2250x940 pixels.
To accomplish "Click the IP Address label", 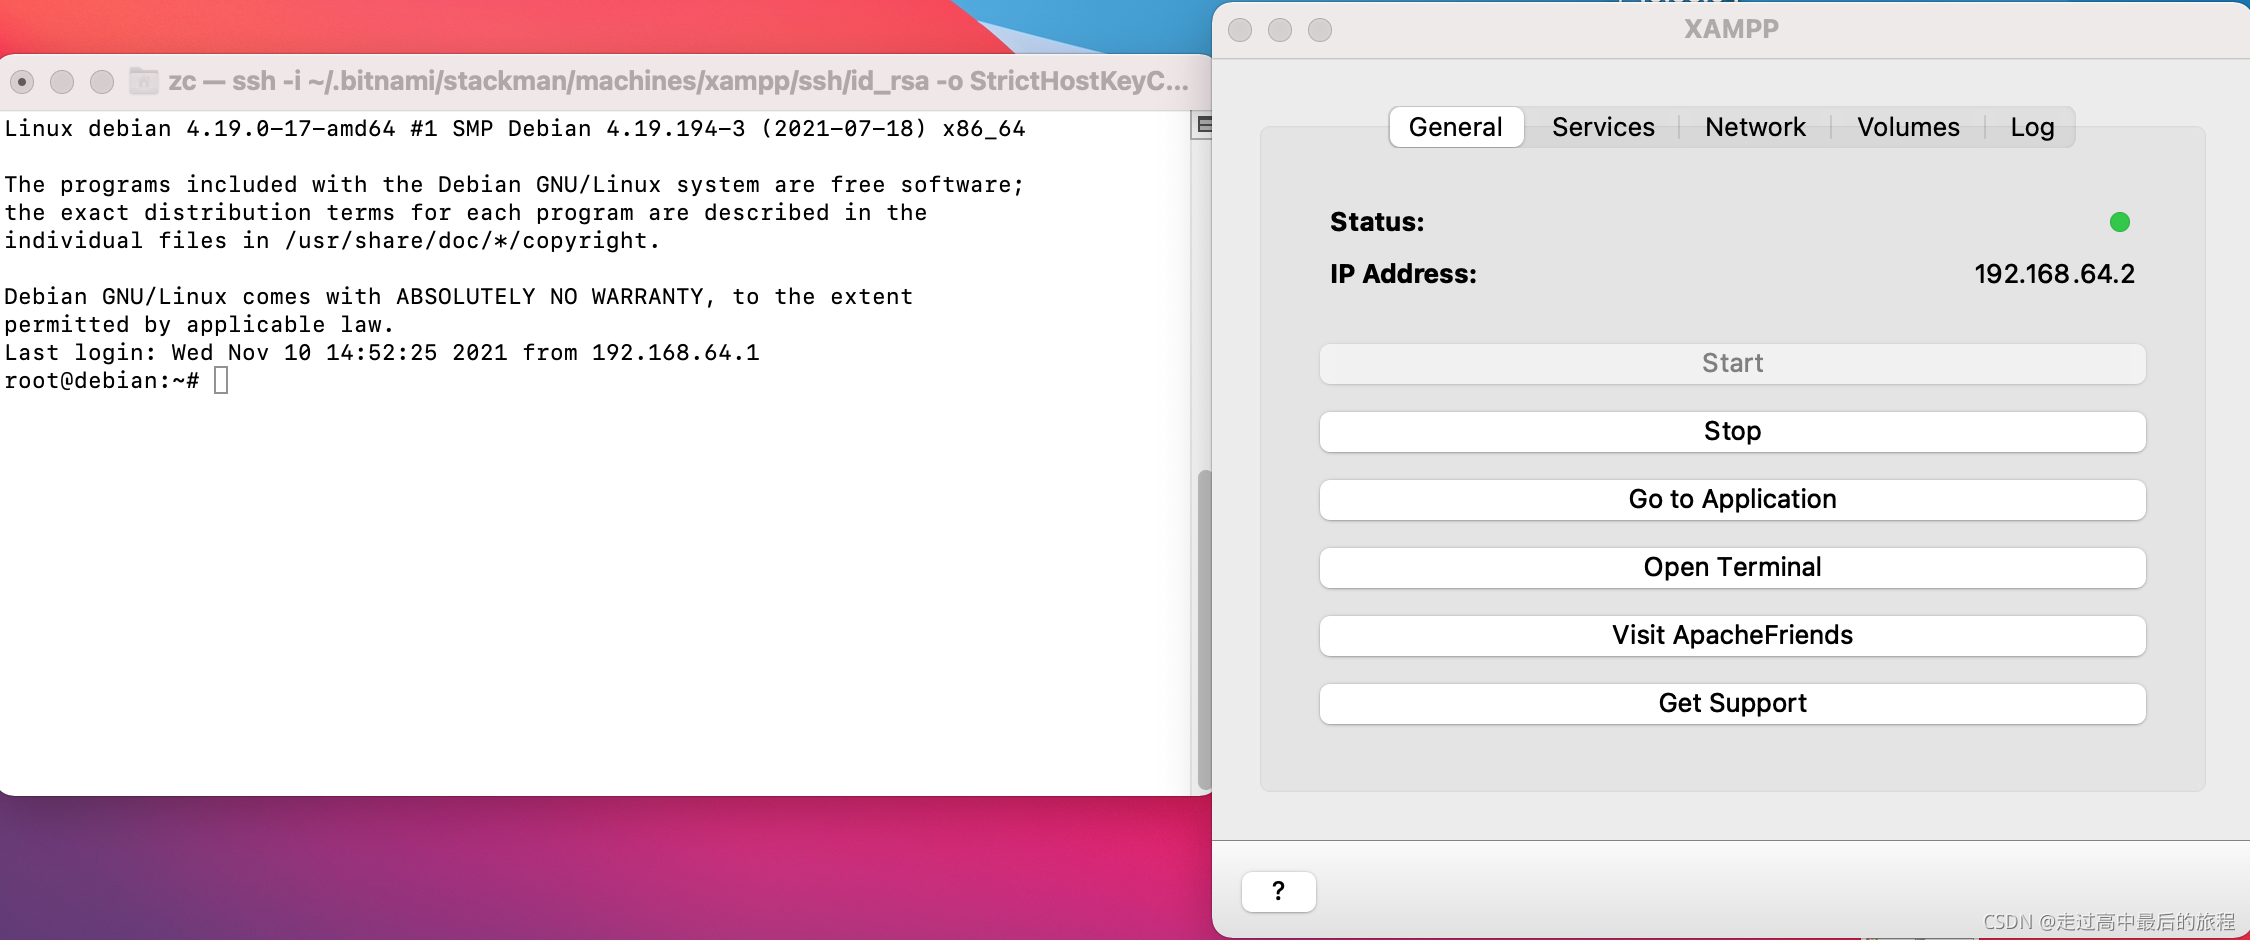I will point(1403,274).
